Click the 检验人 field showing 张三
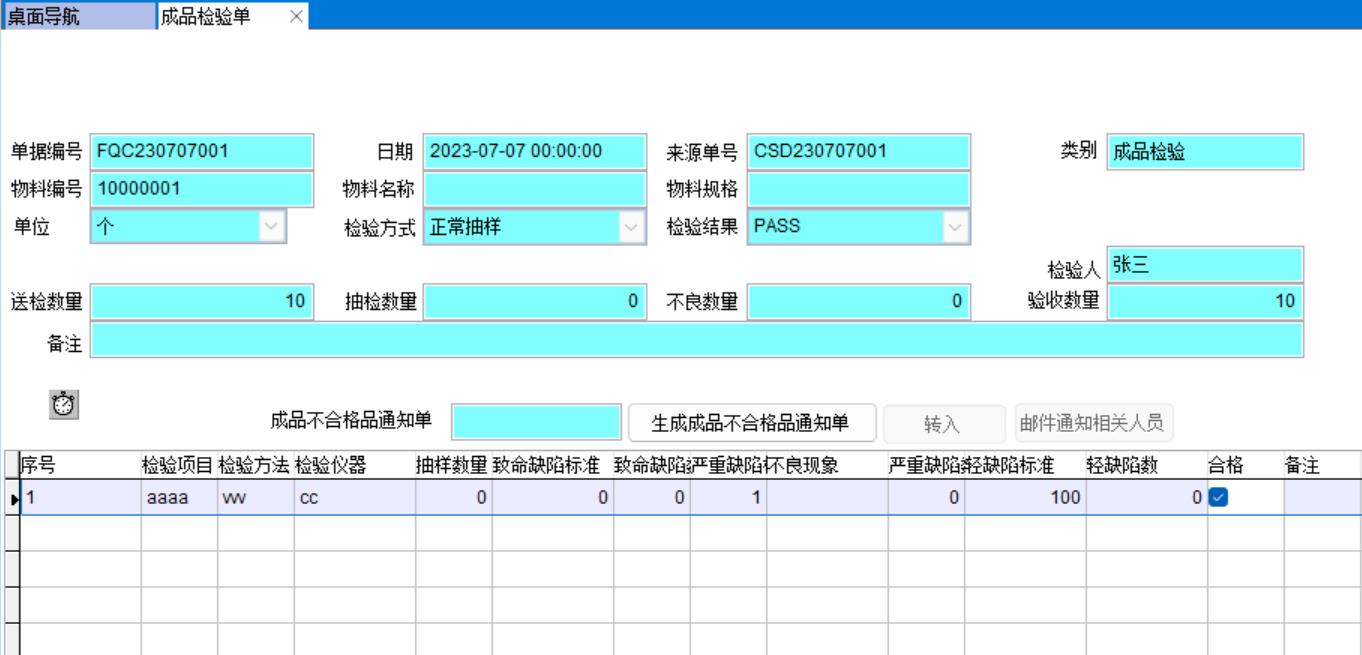This screenshot has height=655, width=1362. 1204,265
